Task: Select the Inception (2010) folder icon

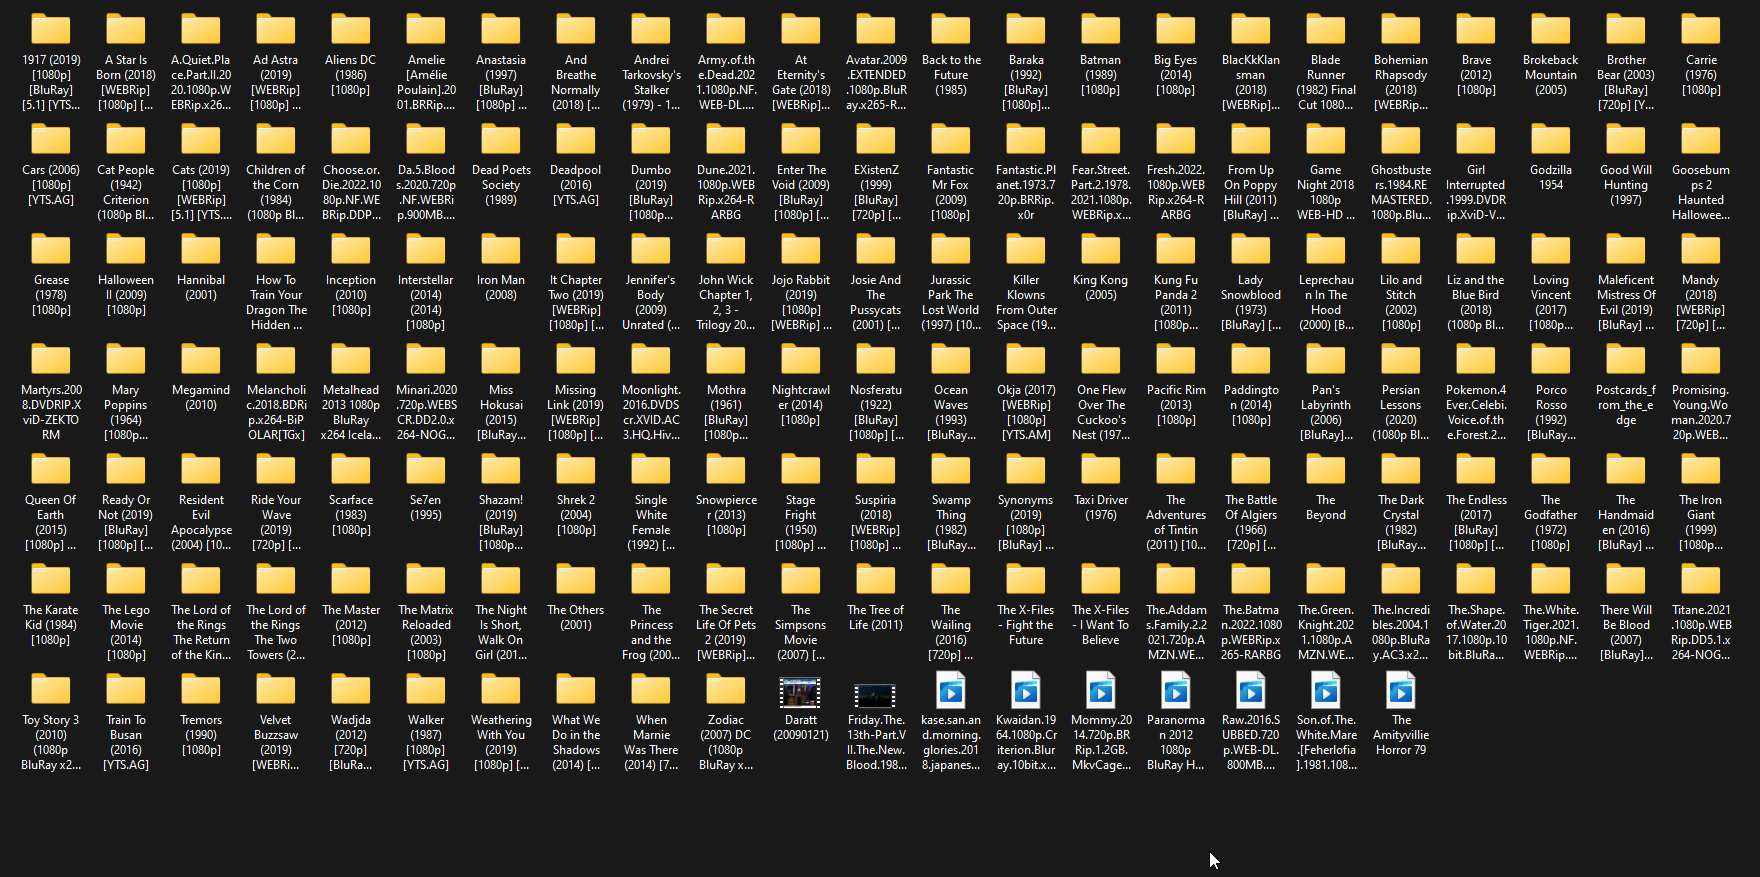Action: click(x=351, y=250)
